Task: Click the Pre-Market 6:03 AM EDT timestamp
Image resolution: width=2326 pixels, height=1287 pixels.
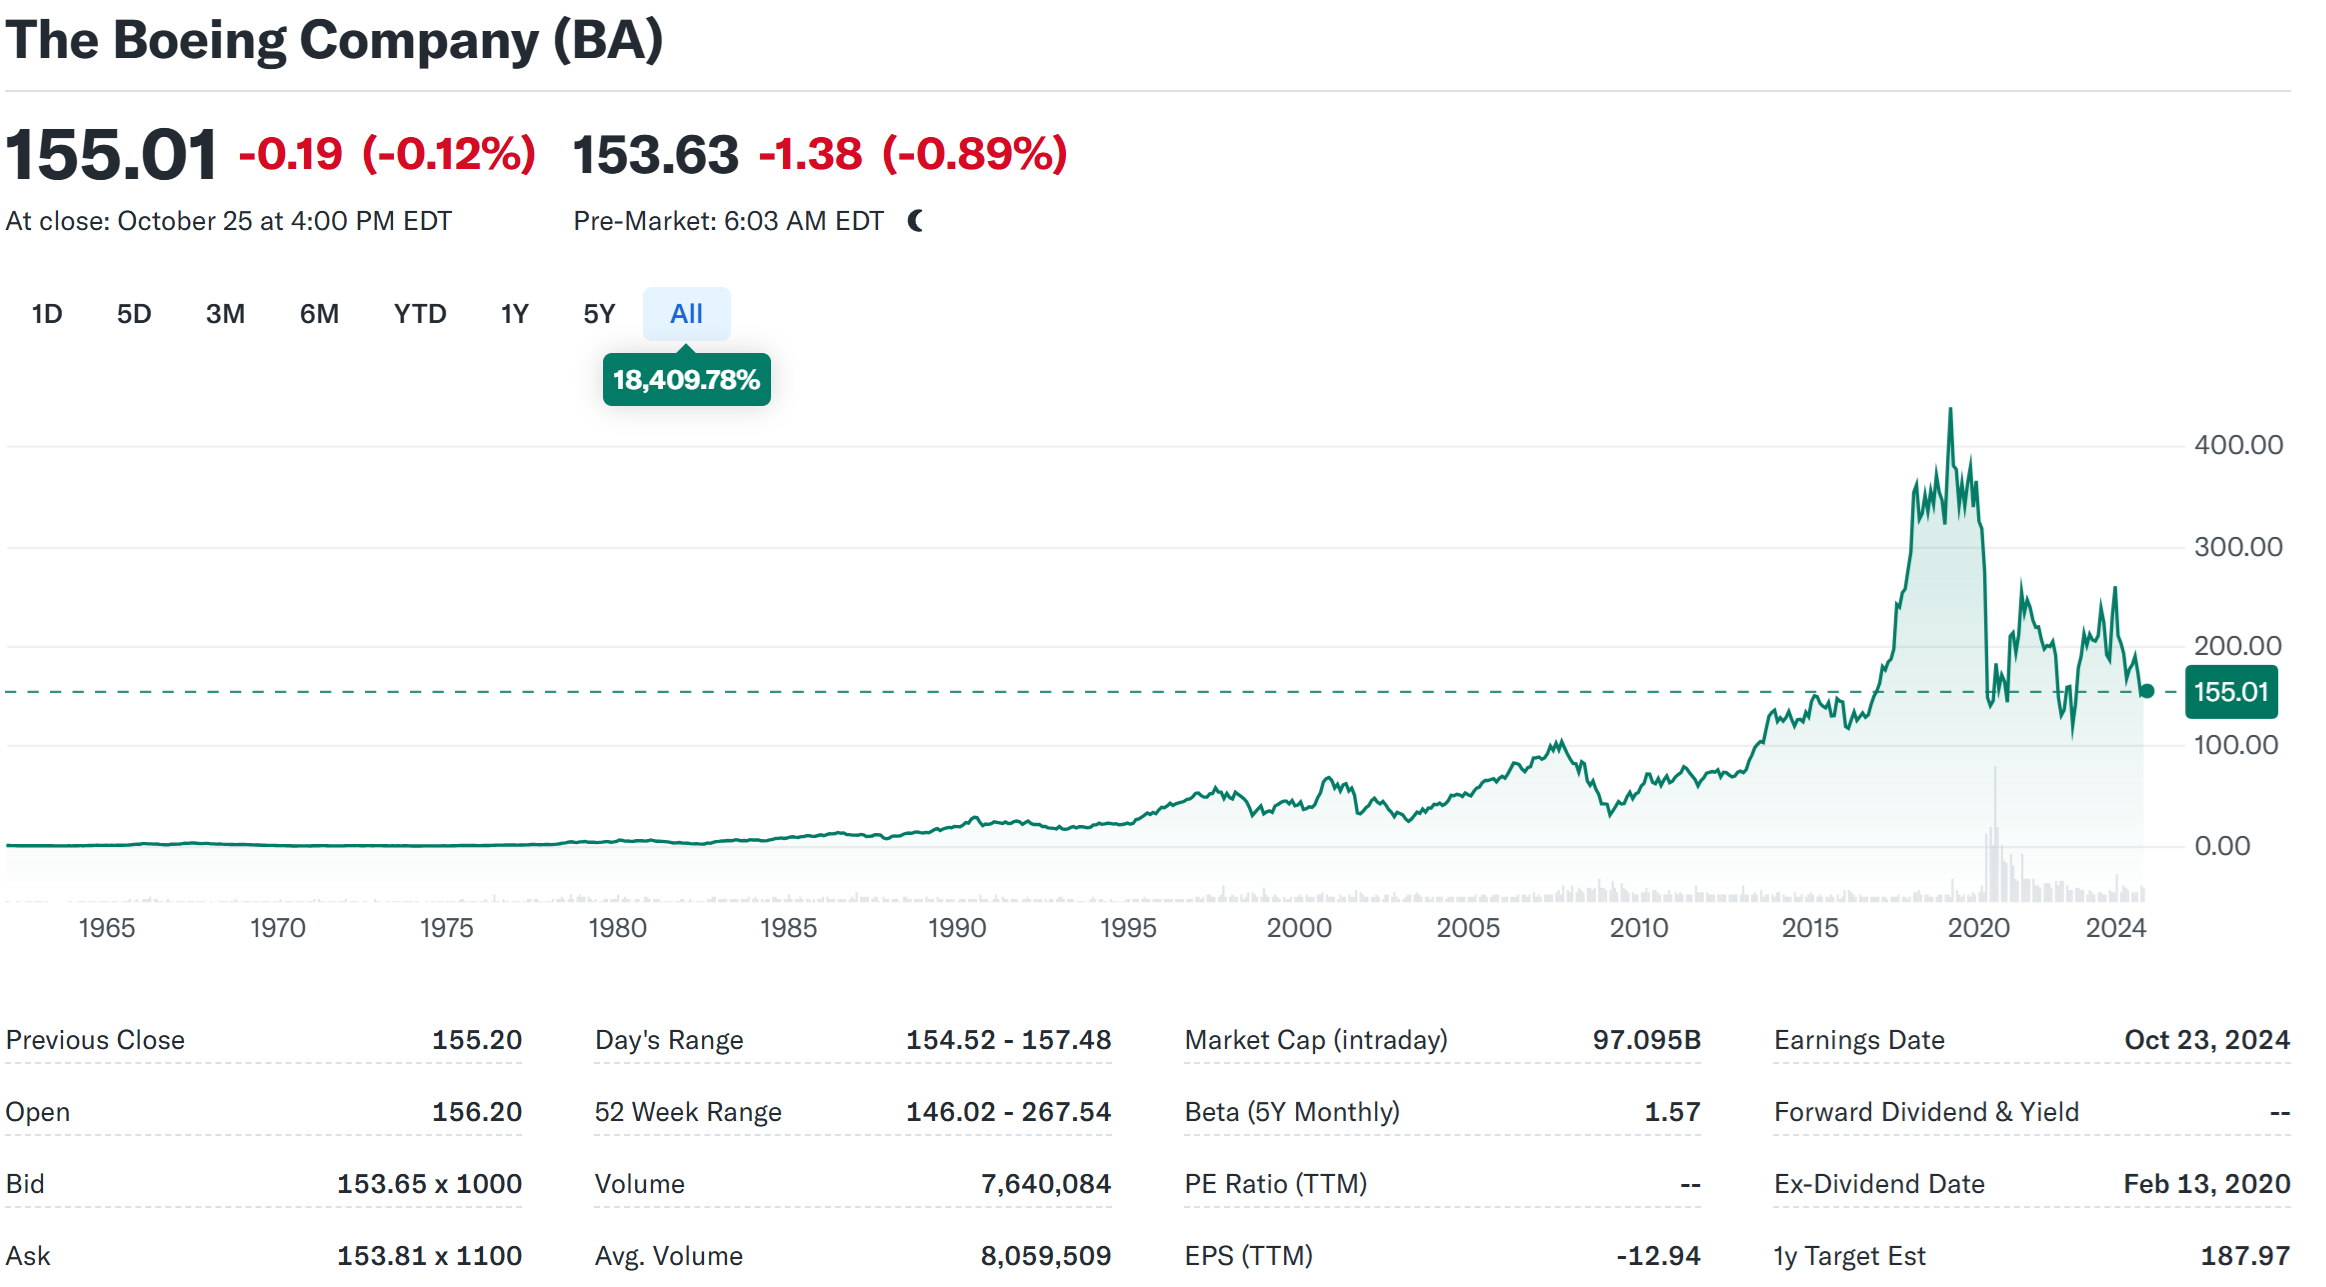Action: click(728, 221)
